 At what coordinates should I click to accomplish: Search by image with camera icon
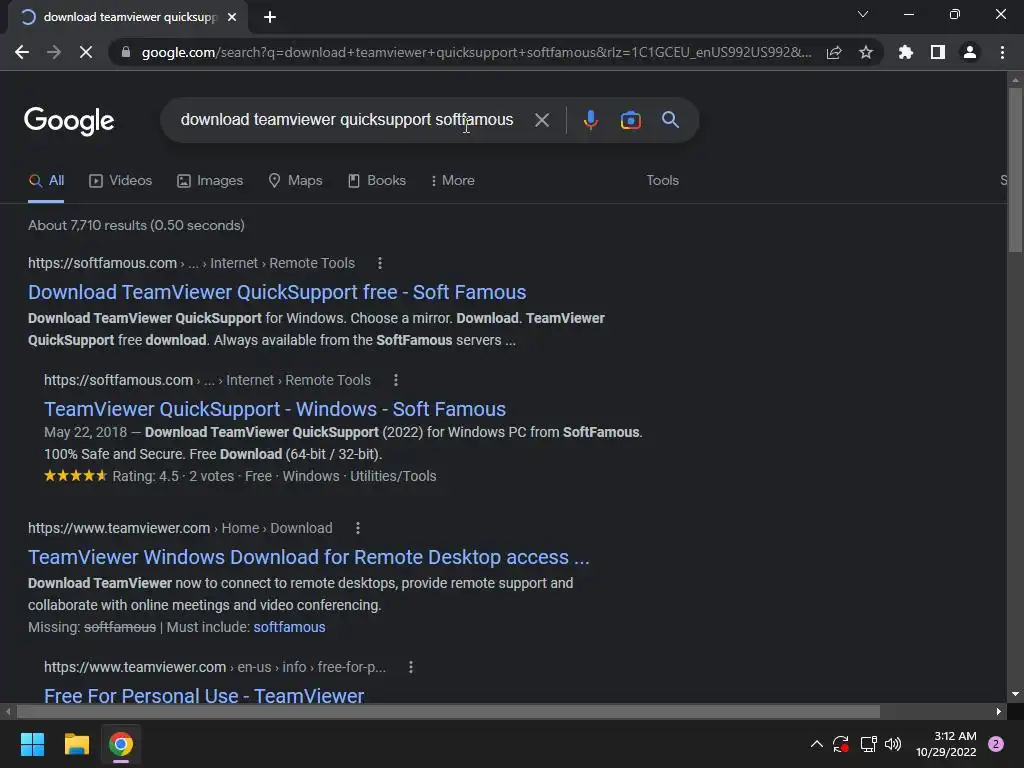tap(630, 120)
